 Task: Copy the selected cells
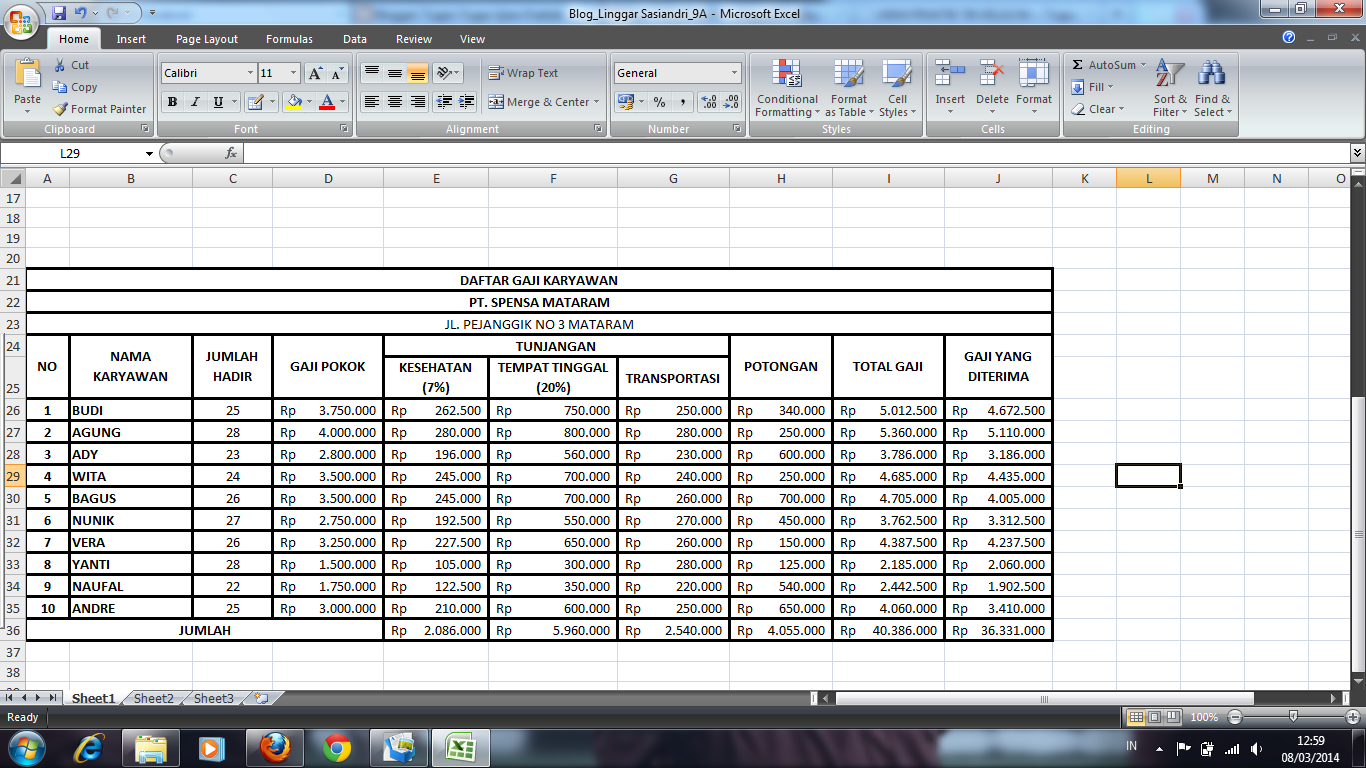pyautogui.click(x=75, y=87)
